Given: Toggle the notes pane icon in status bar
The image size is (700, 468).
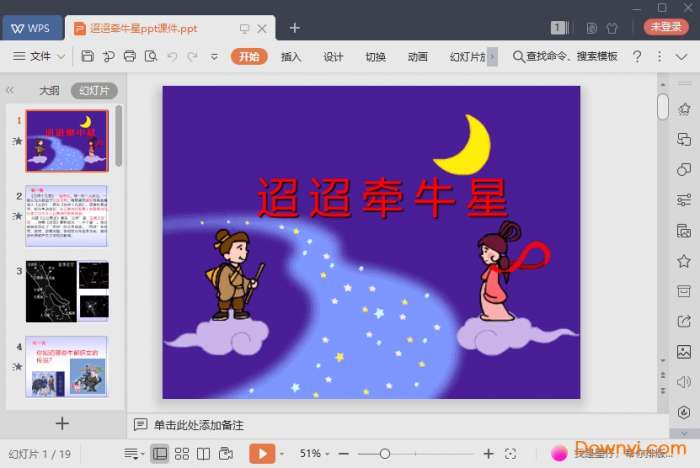Looking at the screenshot, I should (x=132, y=454).
